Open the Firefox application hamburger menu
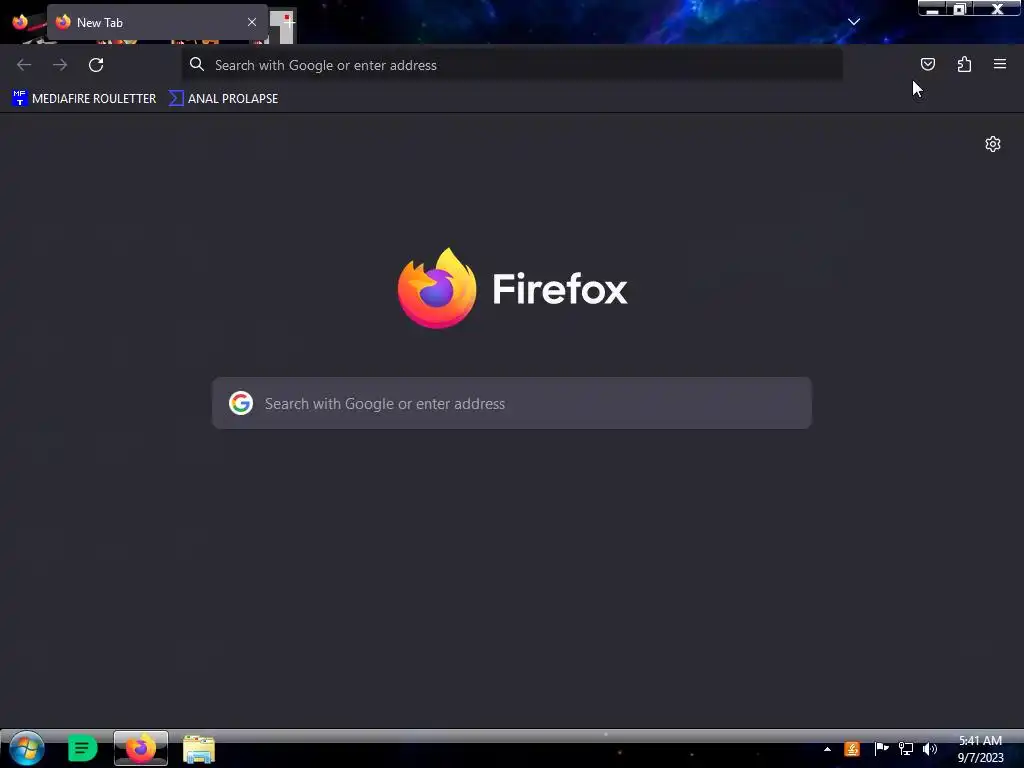This screenshot has width=1024, height=768. [x=1000, y=64]
